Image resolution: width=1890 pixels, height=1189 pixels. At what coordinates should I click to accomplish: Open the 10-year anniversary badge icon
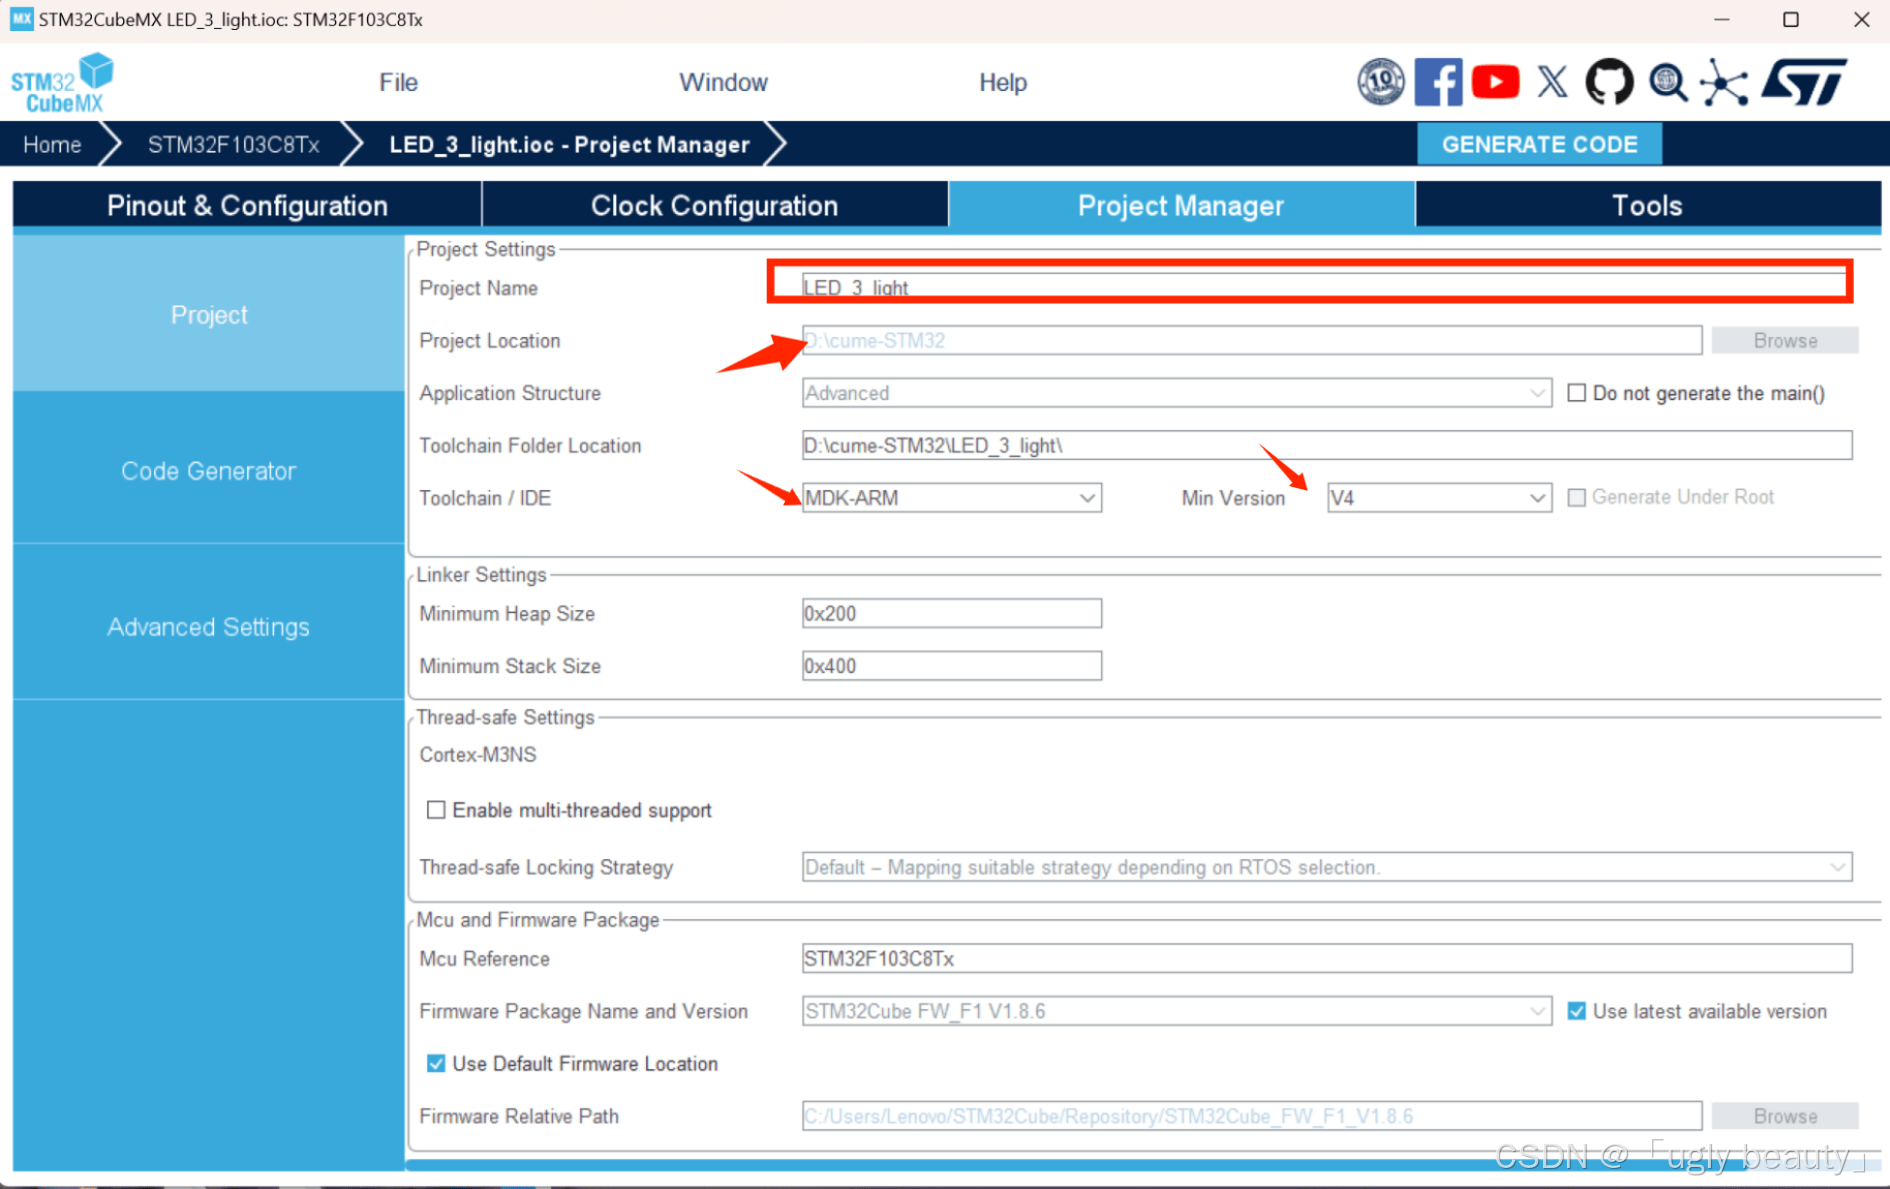1380,82
